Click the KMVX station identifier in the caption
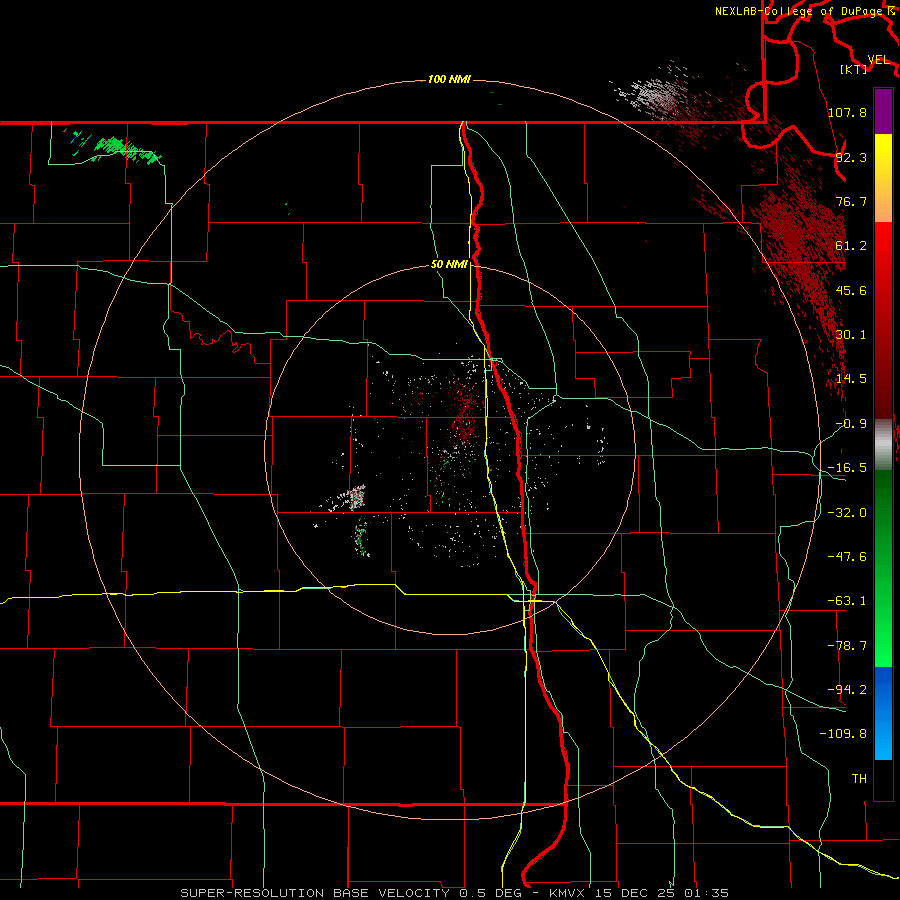Viewport: 900px width, 900px height. [x=565, y=893]
